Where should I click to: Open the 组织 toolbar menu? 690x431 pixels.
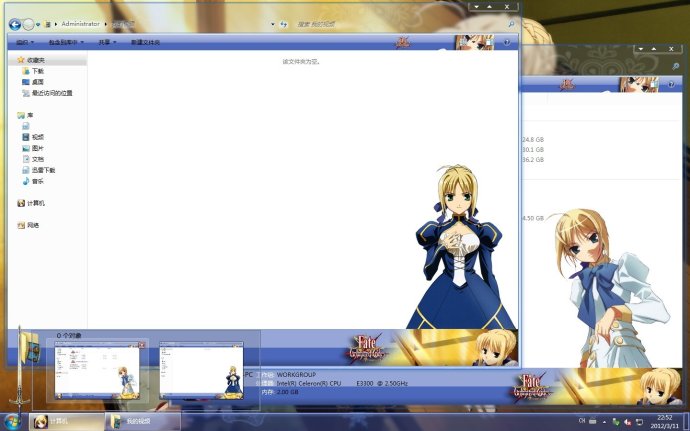(x=25, y=42)
